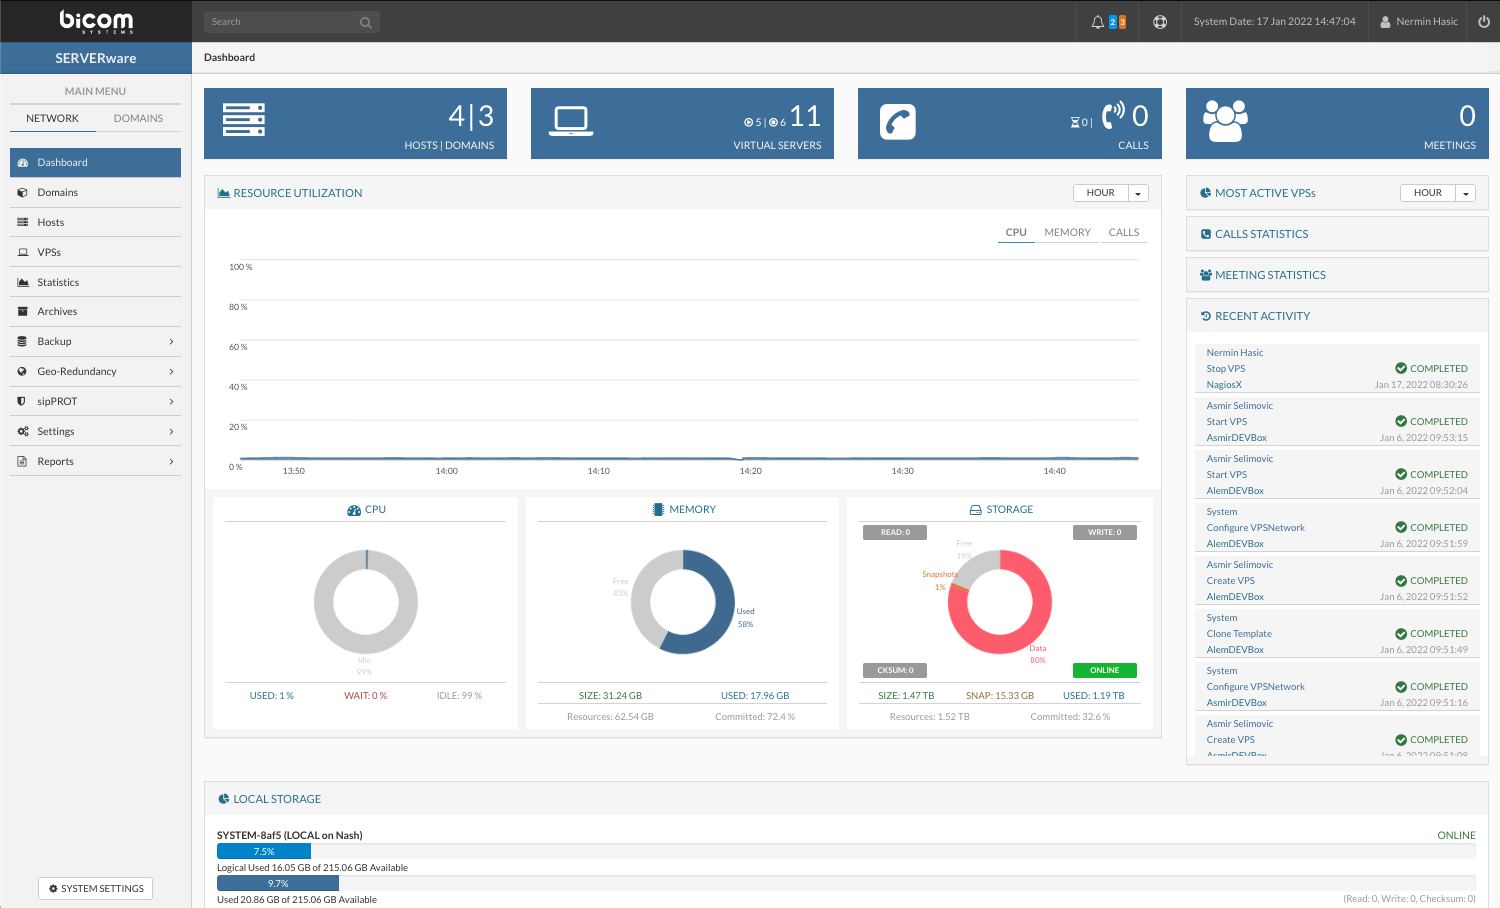1500x908 pixels.
Task: Open SYSTEM SETTINGS at bottom left
Action: pyautogui.click(x=95, y=888)
